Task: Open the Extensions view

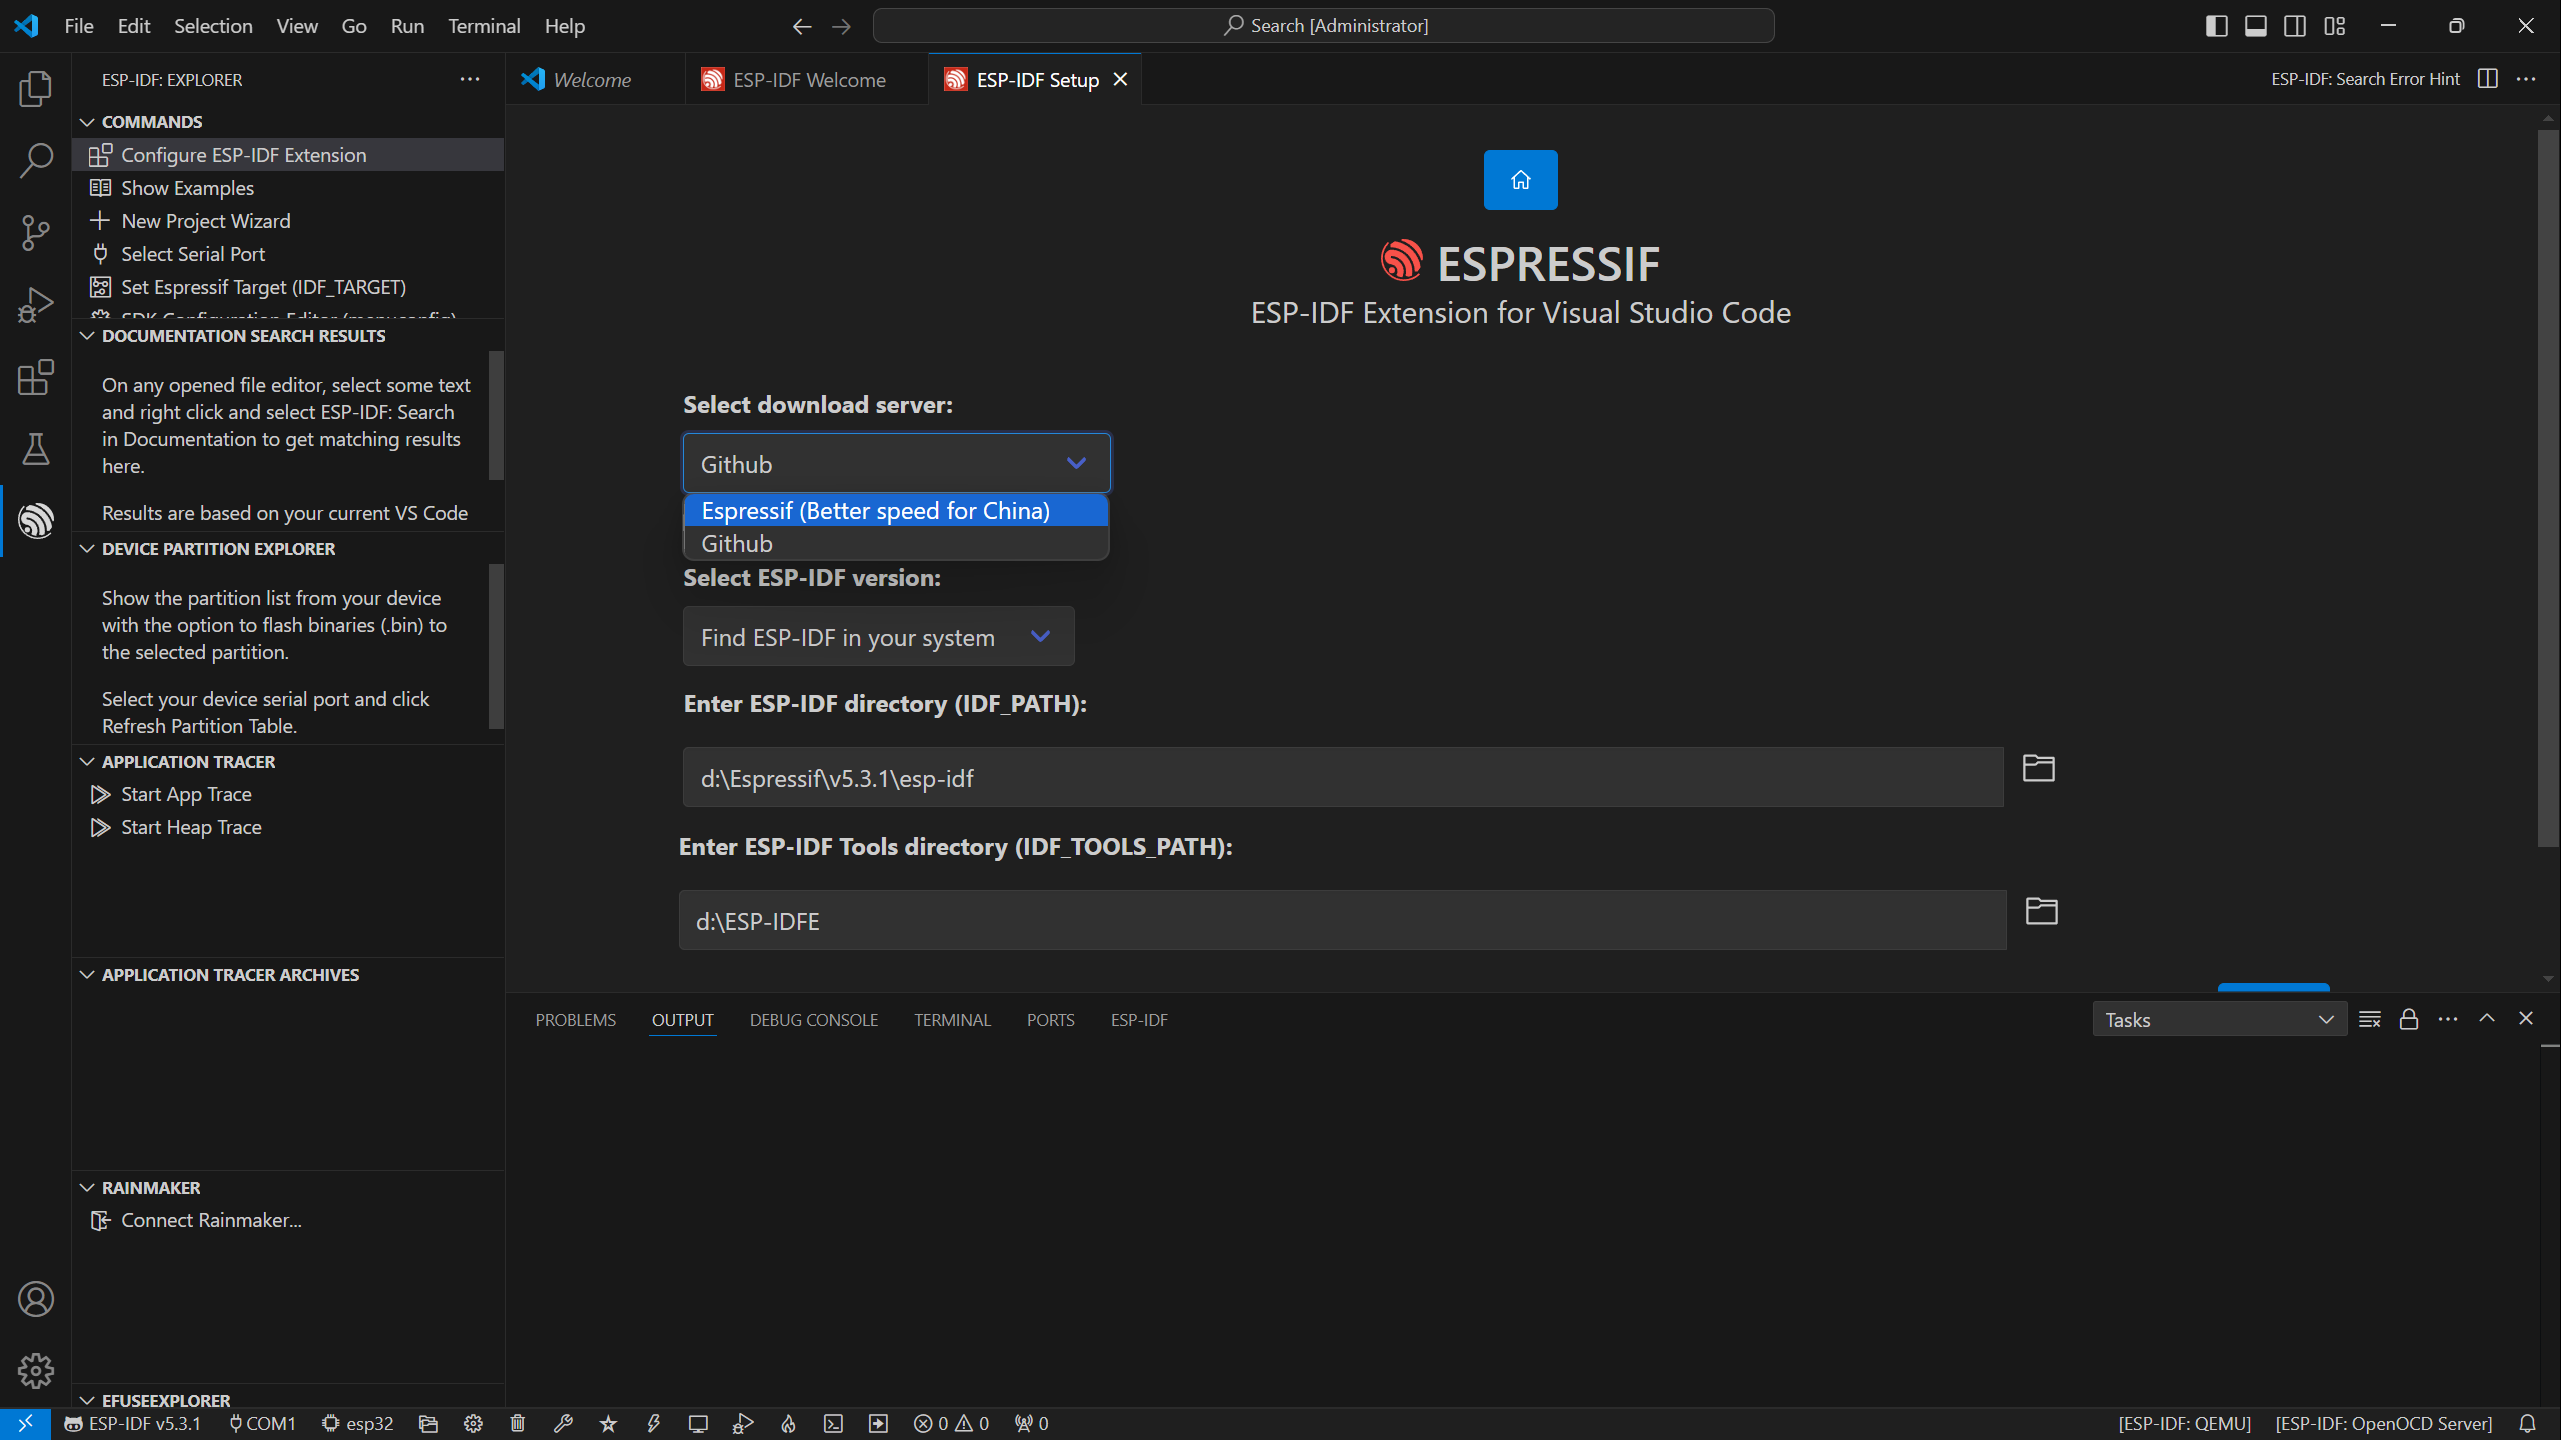Action: (x=36, y=377)
